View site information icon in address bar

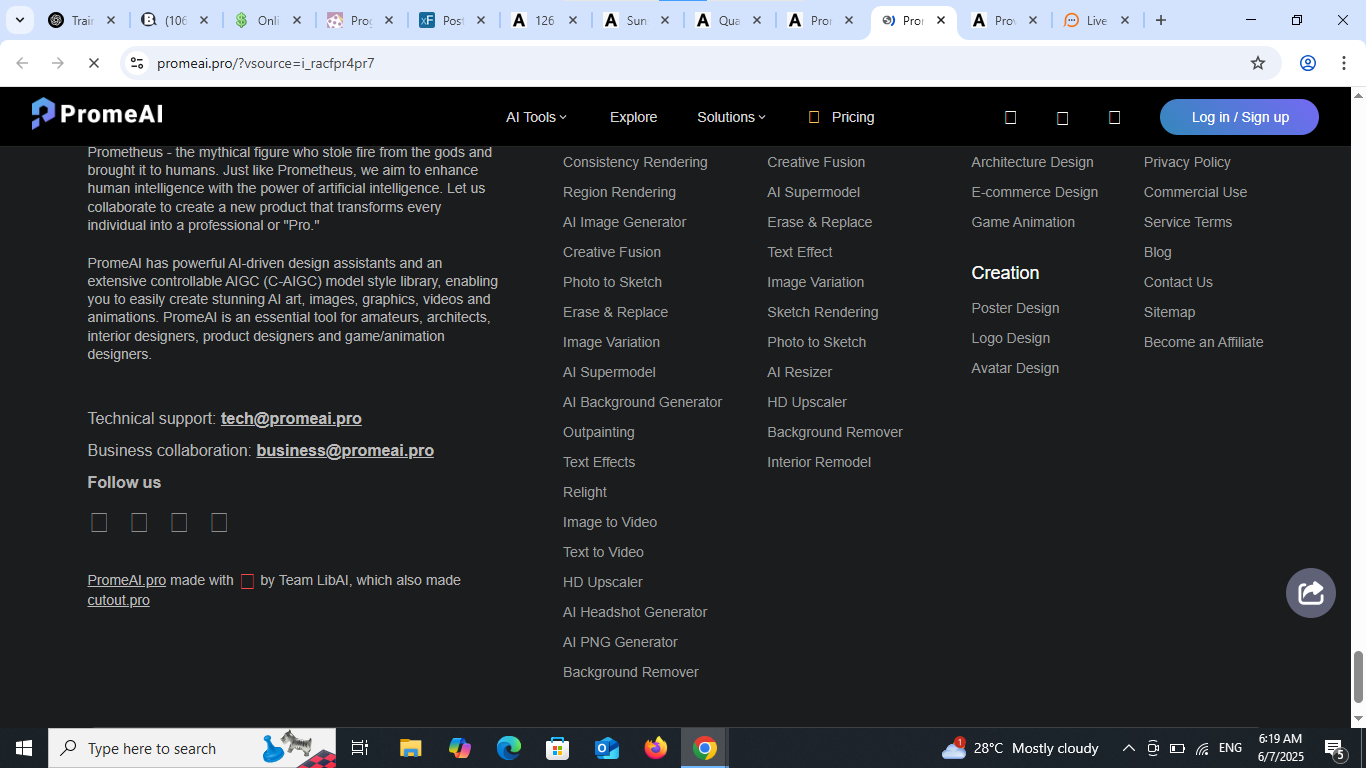pos(138,63)
